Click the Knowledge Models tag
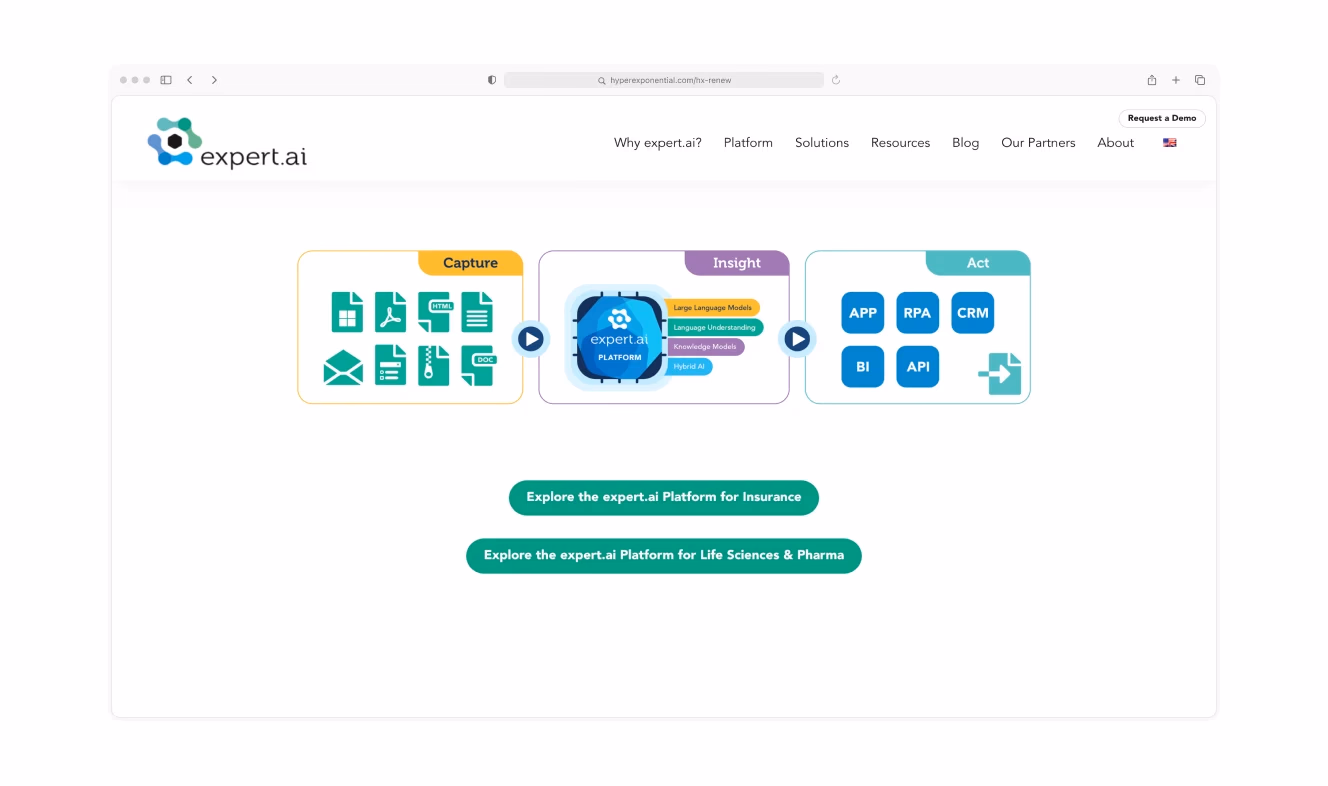The image size is (1328, 786). click(x=706, y=347)
